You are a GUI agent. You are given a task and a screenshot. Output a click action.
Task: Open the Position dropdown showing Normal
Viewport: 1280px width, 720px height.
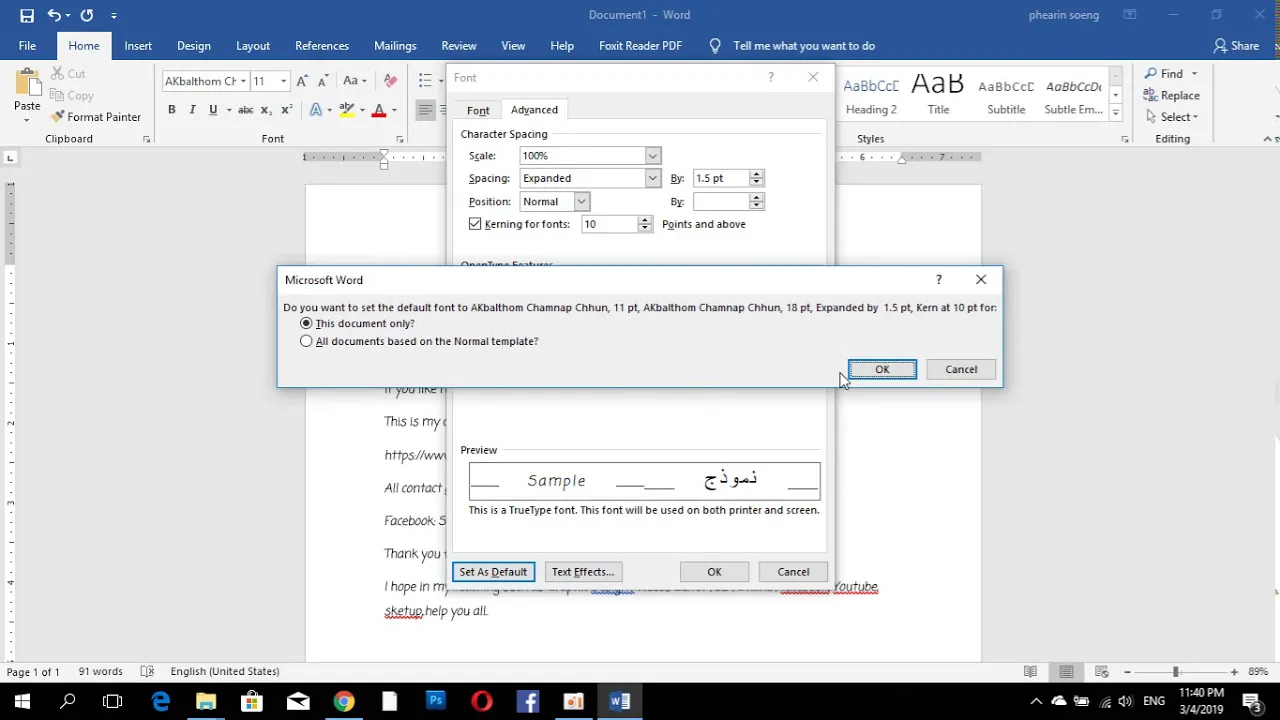click(581, 202)
